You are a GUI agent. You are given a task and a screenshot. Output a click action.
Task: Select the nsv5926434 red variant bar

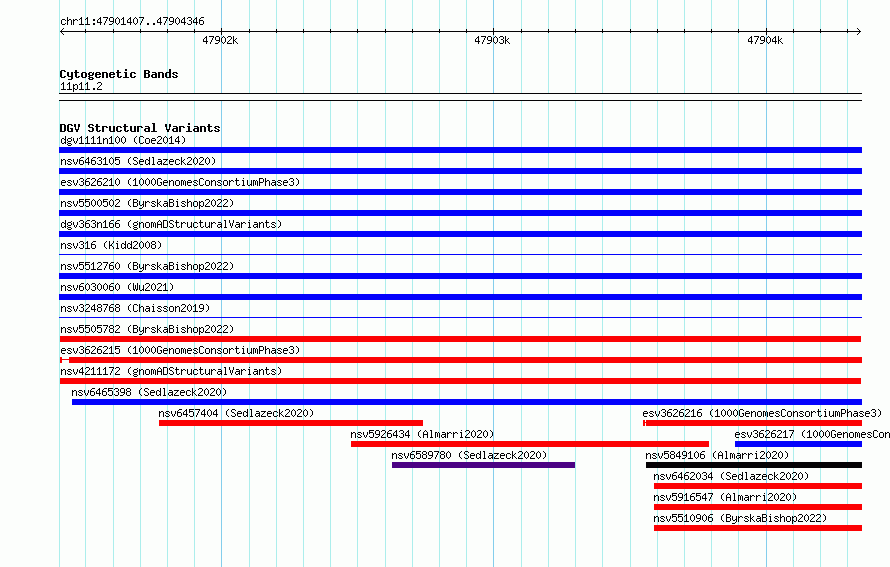530,444
